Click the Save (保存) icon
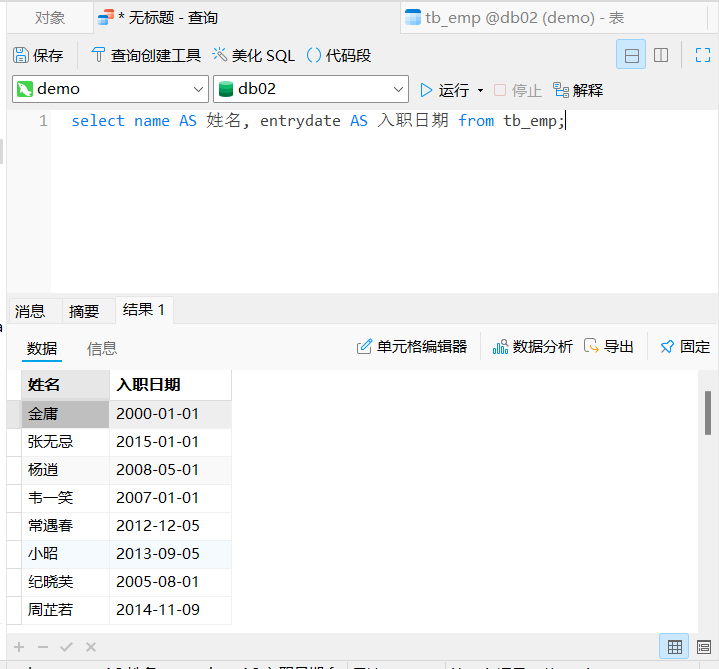Viewport: 719px width, 669px height. point(22,56)
